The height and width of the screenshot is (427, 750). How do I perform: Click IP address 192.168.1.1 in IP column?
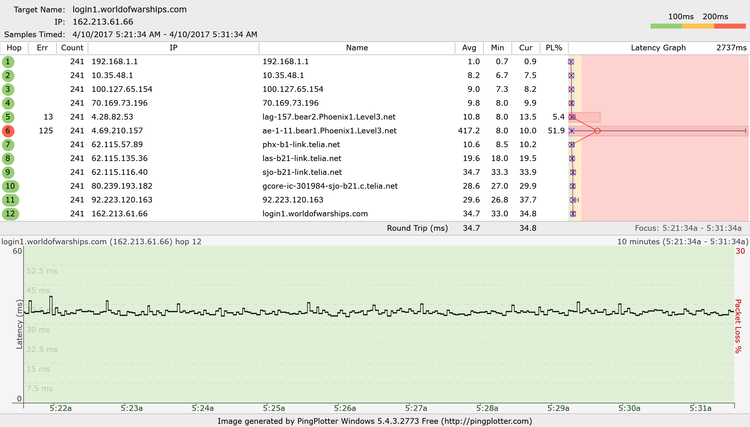[114, 62]
